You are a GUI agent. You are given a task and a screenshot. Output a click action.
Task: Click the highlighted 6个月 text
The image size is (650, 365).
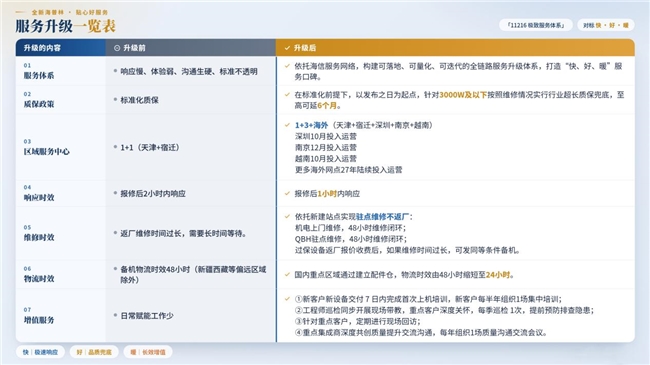click(327, 106)
